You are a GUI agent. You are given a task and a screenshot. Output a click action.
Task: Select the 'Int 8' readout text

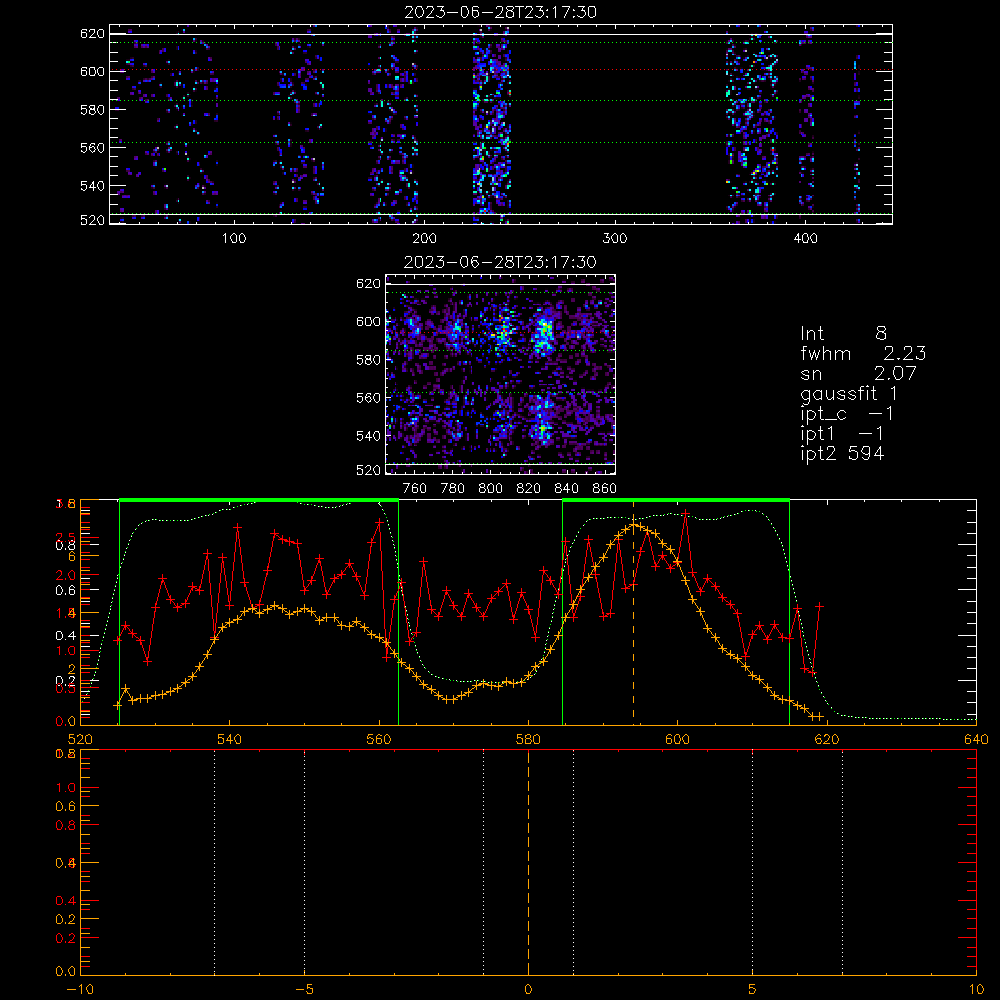pos(843,333)
